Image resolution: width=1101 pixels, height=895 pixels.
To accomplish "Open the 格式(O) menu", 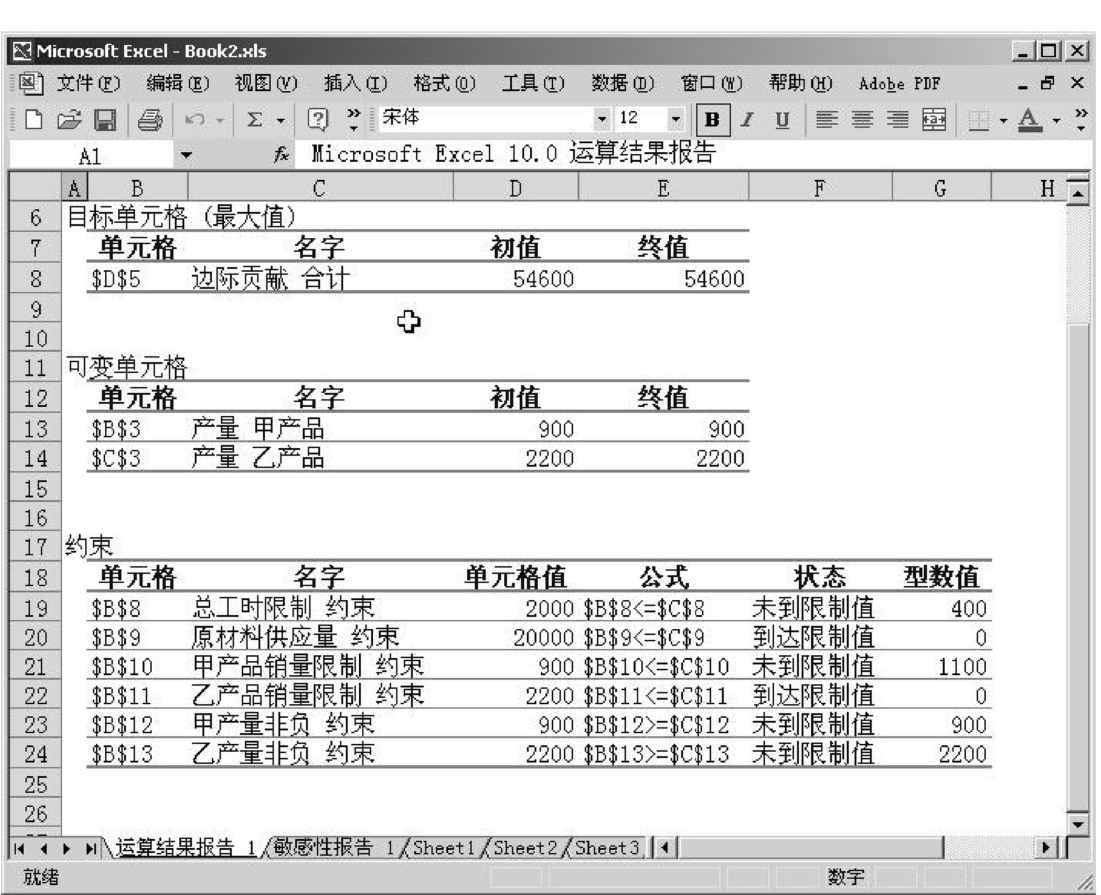I will (x=444, y=84).
